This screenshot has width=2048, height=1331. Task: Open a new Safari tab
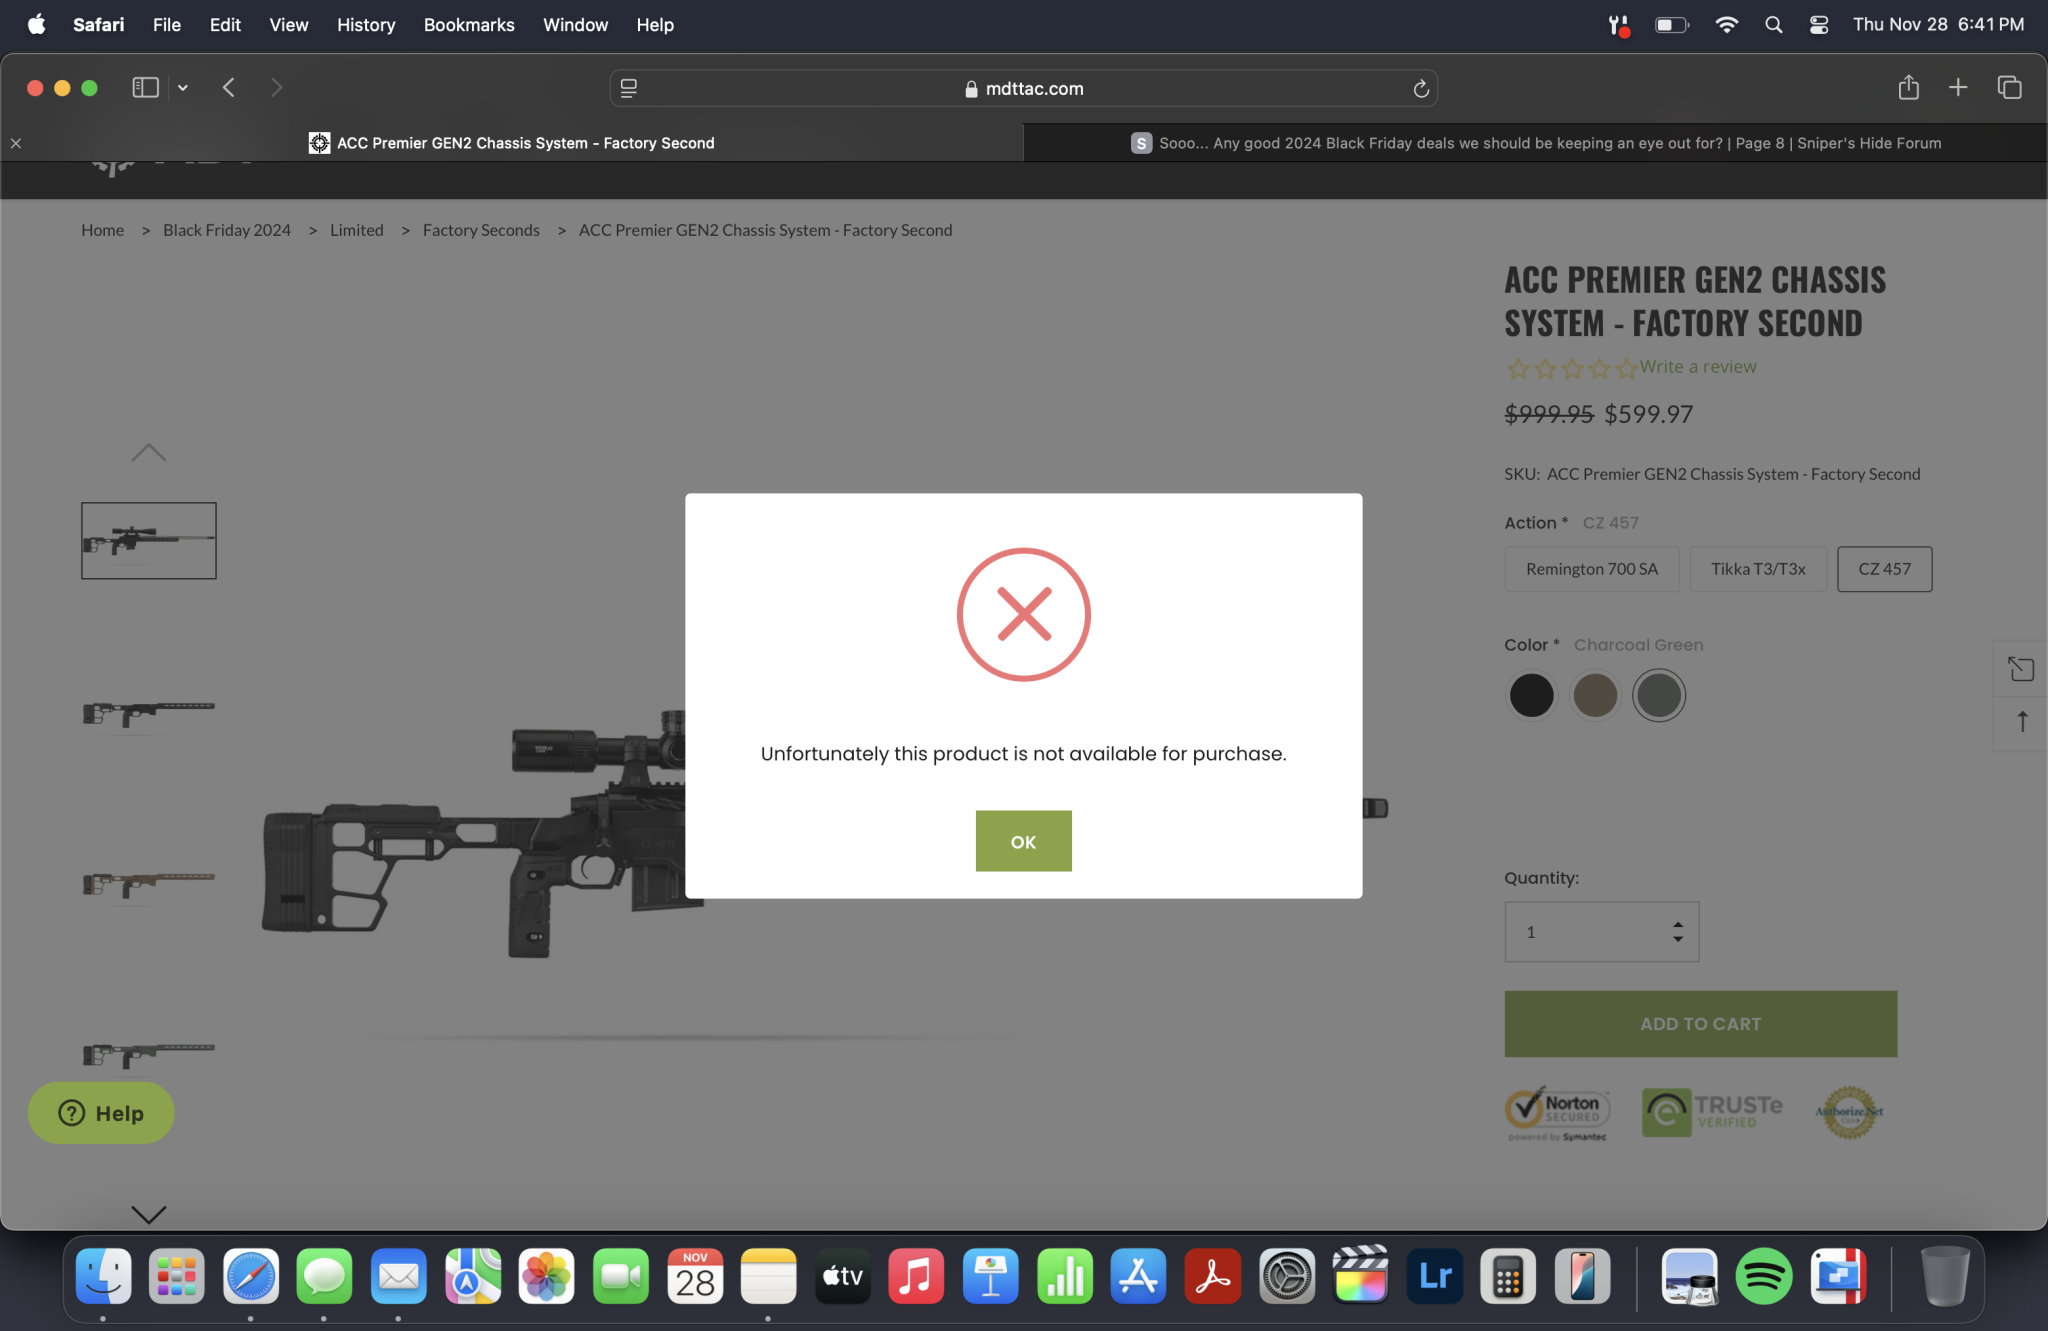click(1958, 88)
